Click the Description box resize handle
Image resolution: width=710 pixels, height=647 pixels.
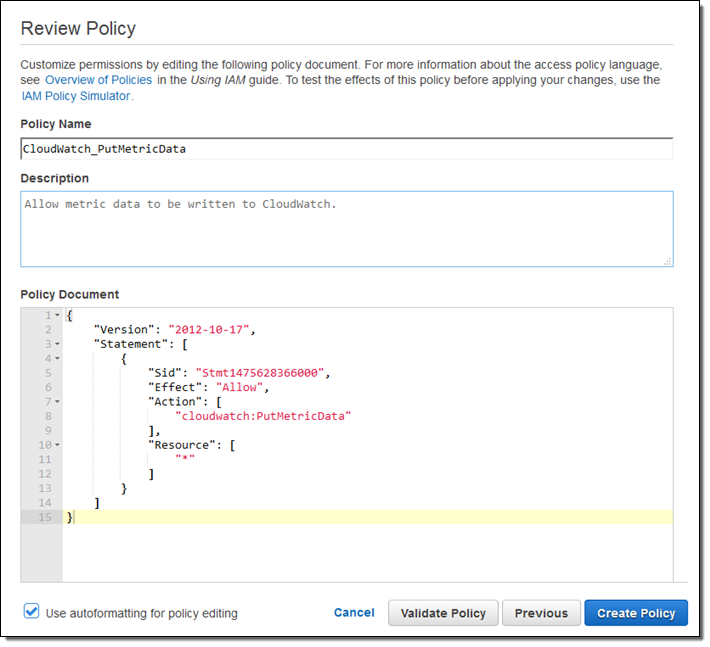667,261
